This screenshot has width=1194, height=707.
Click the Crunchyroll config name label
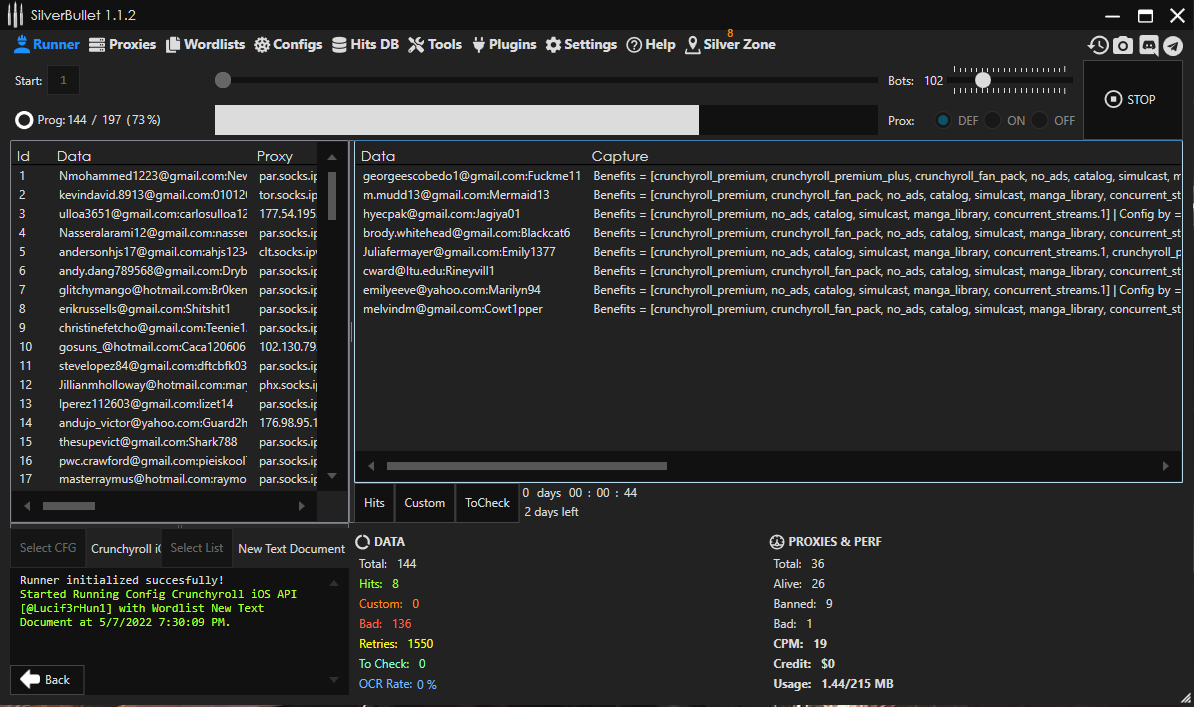[x=126, y=549]
